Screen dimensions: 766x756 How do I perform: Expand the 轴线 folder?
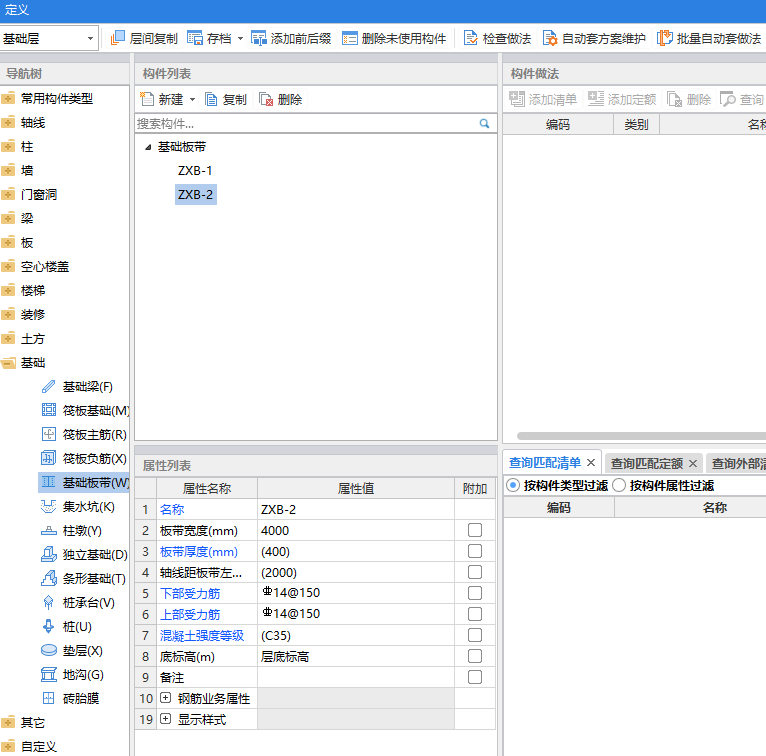click(x=8, y=123)
